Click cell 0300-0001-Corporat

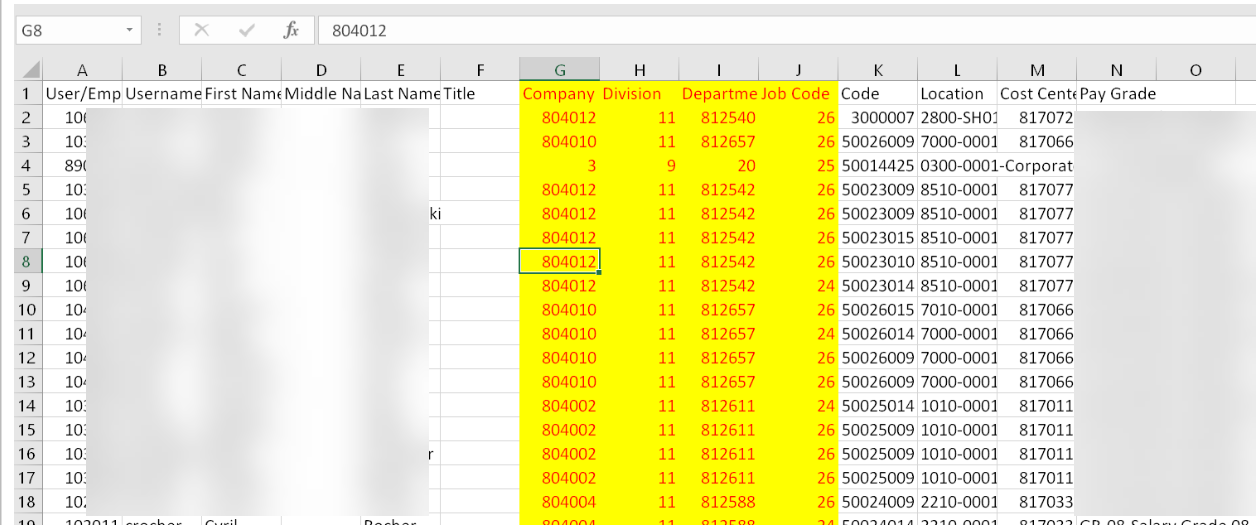[x=996, y=165]
